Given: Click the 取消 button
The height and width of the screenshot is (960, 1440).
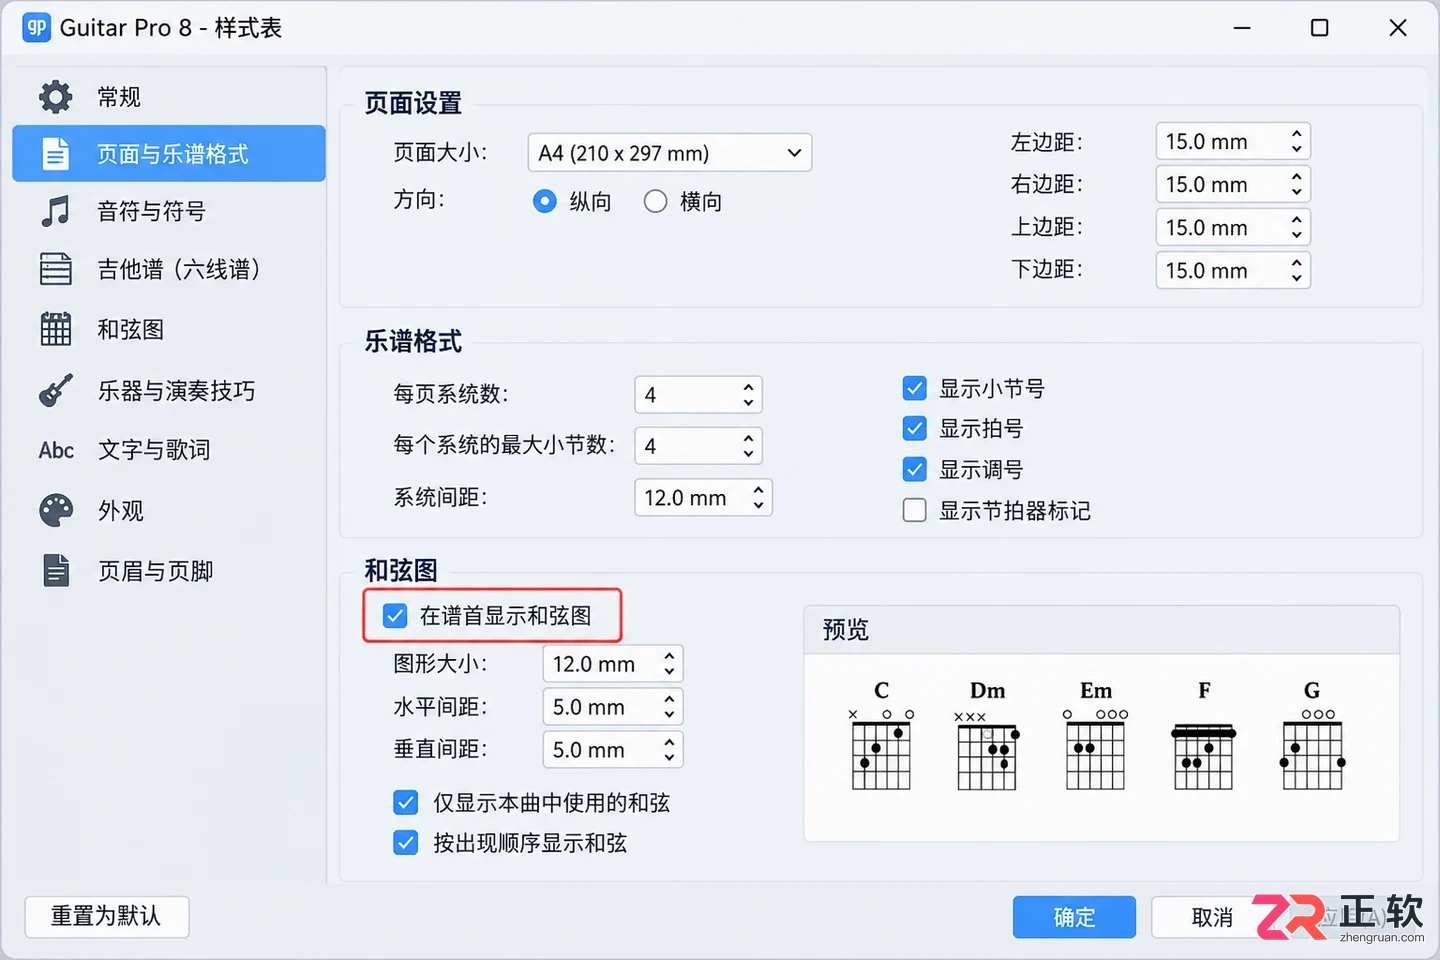Looking at the screenshot, I should coord(1212,917).
